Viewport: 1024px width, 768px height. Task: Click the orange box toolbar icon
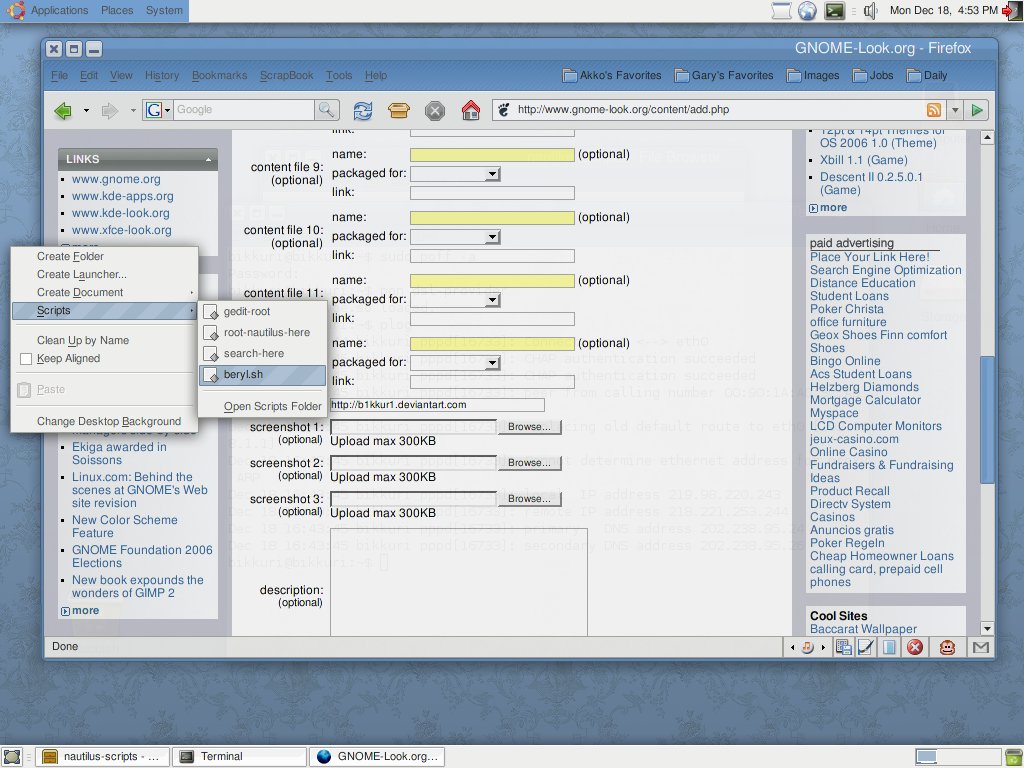point(398,110)
